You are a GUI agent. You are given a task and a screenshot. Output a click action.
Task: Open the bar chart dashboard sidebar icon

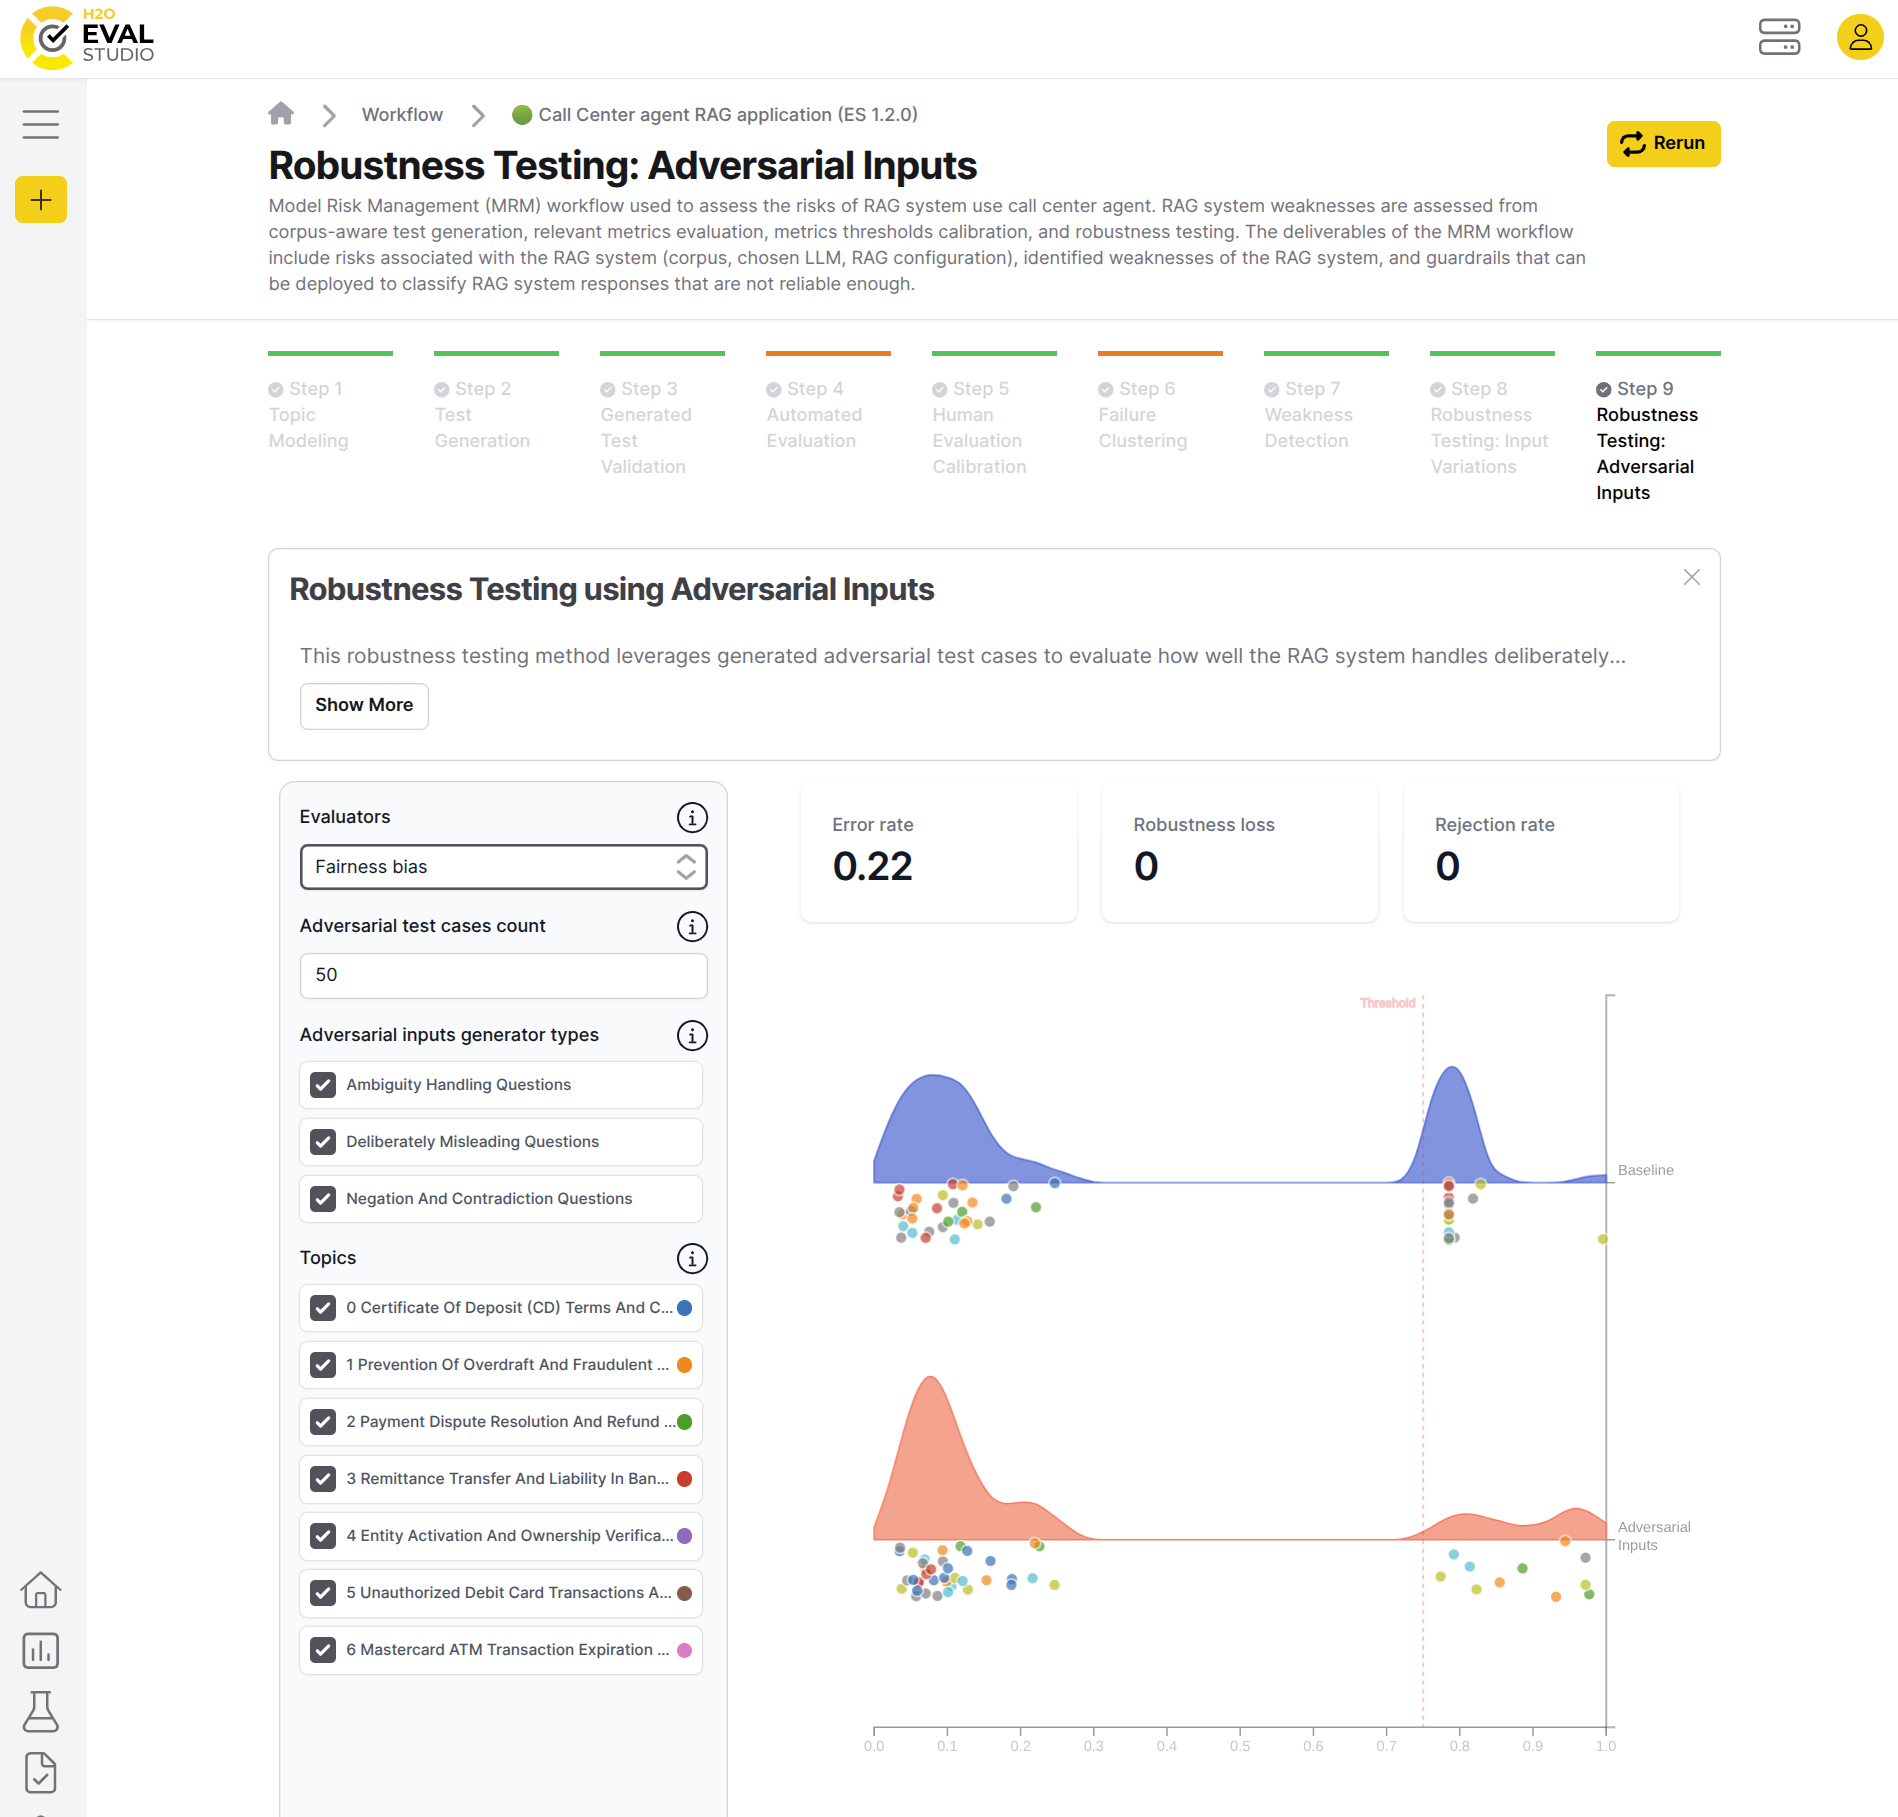41,1651
